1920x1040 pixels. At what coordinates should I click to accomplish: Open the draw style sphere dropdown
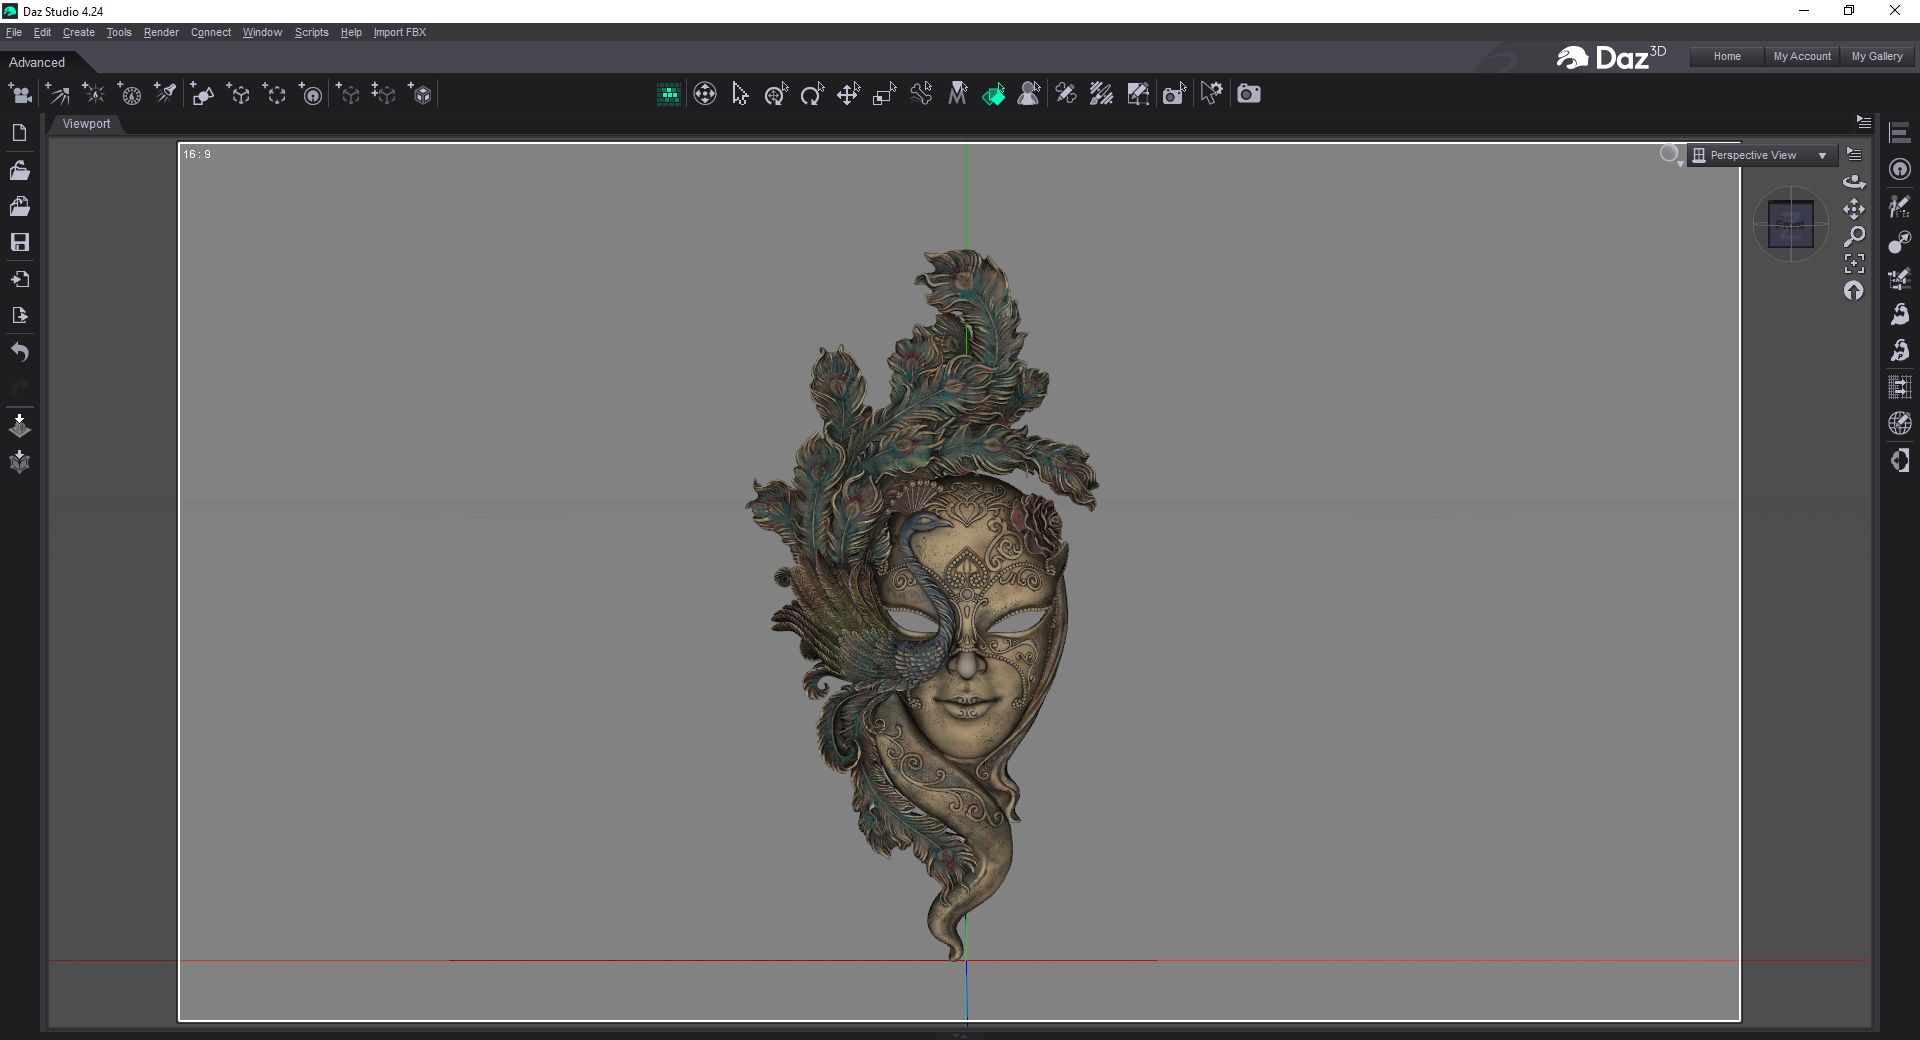[1671, 155]
